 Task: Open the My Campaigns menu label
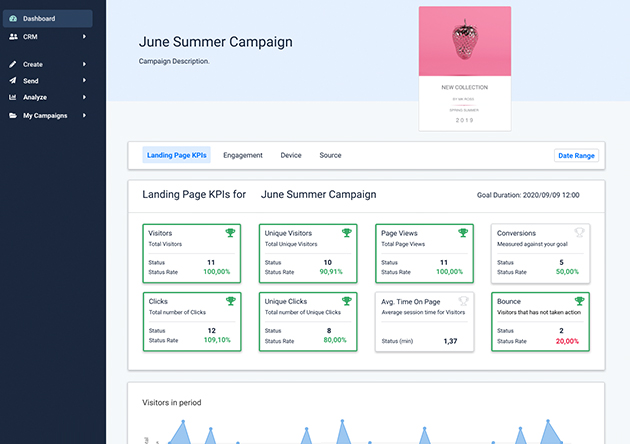pyautogui.click(x=45, y=116)
